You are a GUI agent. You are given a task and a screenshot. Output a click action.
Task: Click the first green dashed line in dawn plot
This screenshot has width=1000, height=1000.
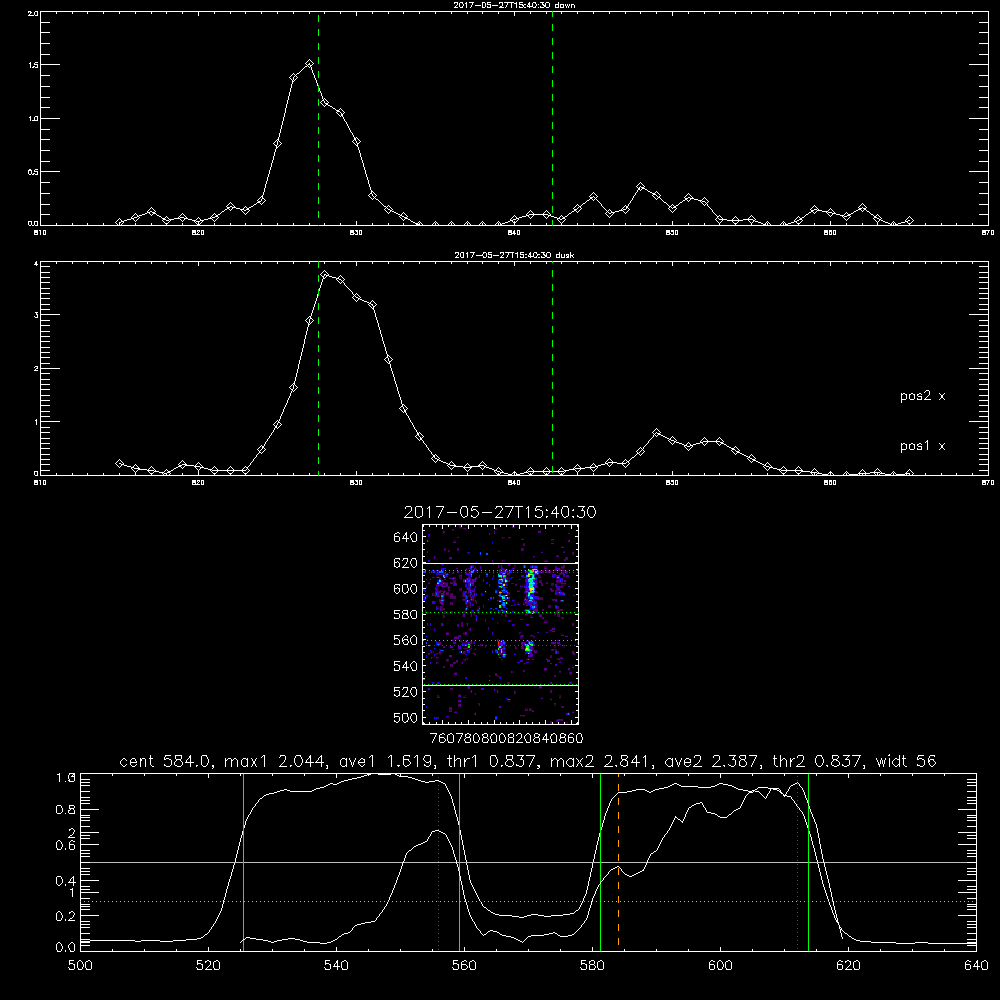[318, 119]
